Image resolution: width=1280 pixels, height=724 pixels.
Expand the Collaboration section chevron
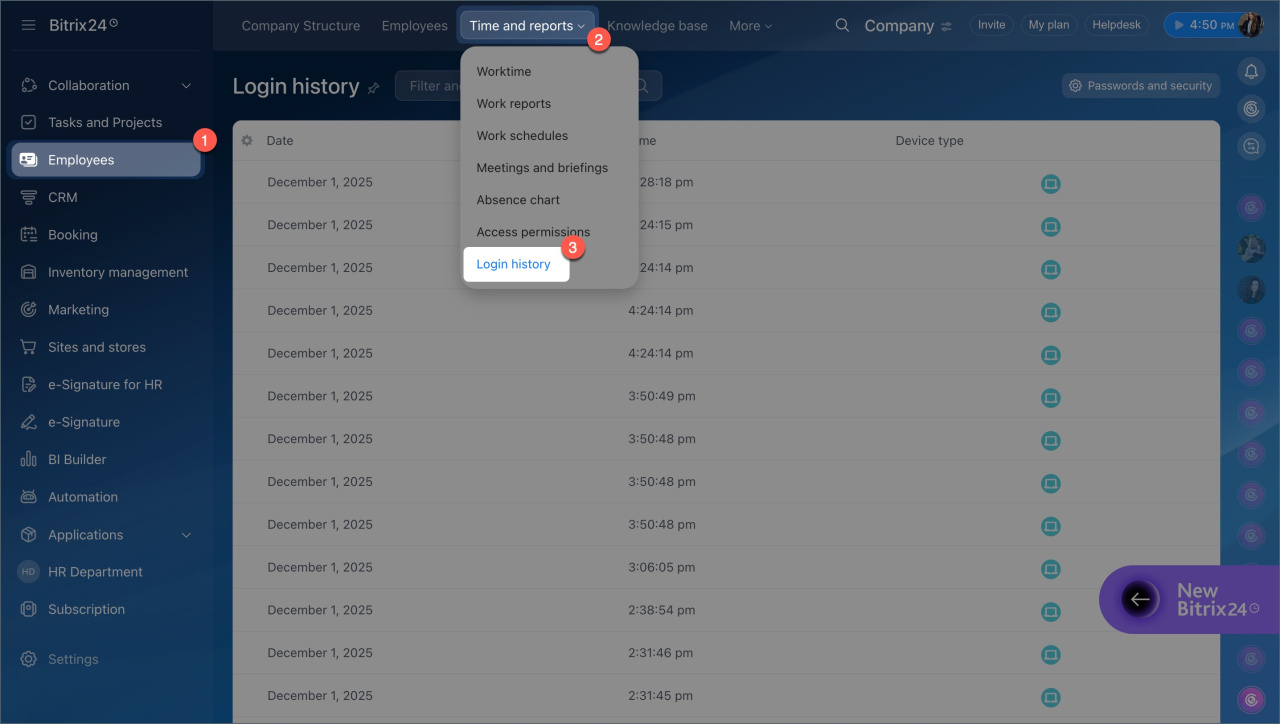pos(186,86)
